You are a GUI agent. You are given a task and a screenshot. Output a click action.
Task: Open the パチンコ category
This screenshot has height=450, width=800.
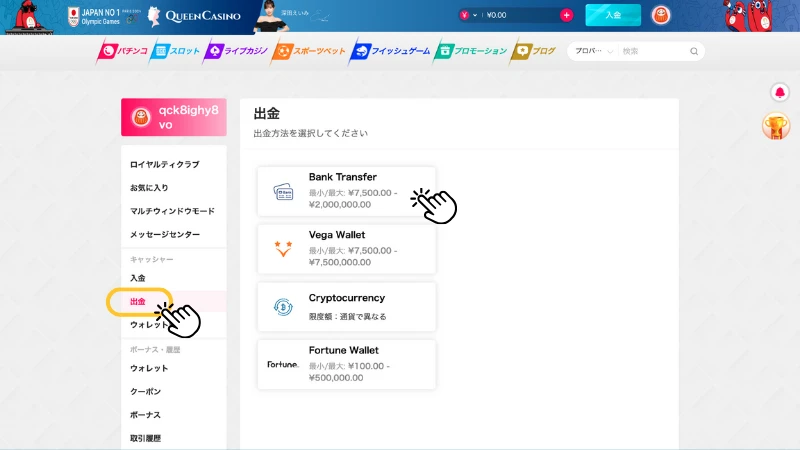(123, 51)
